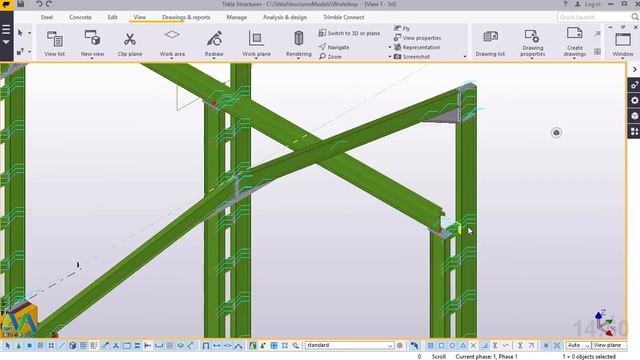
Task: Switch to the Edit tab
Action: (112, 17)
